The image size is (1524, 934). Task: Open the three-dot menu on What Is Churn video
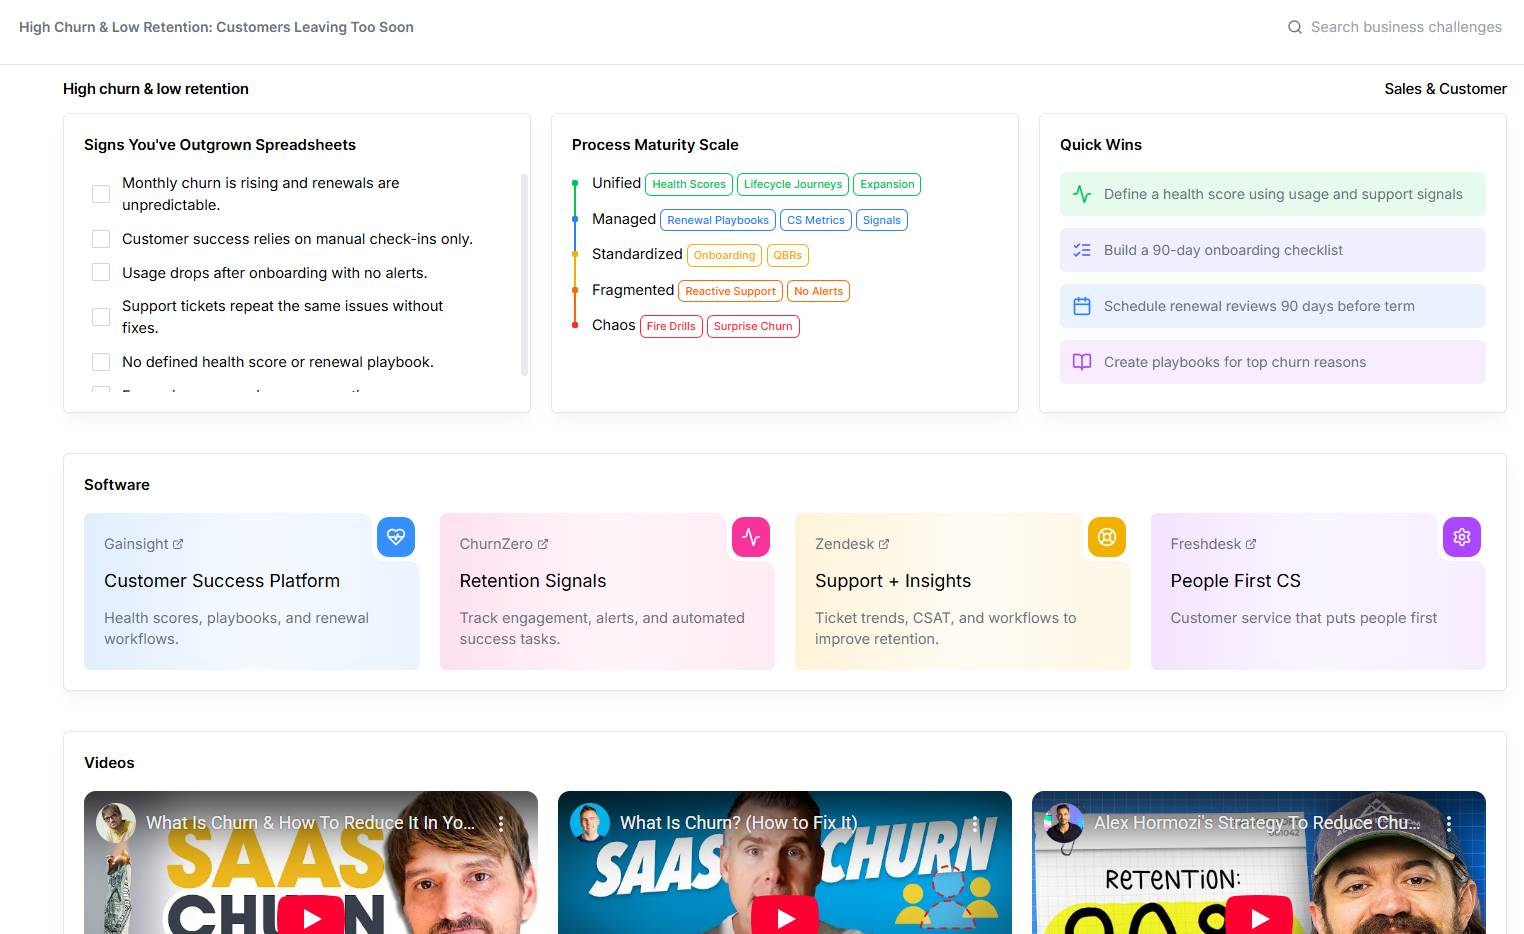[x=975, y=823]
